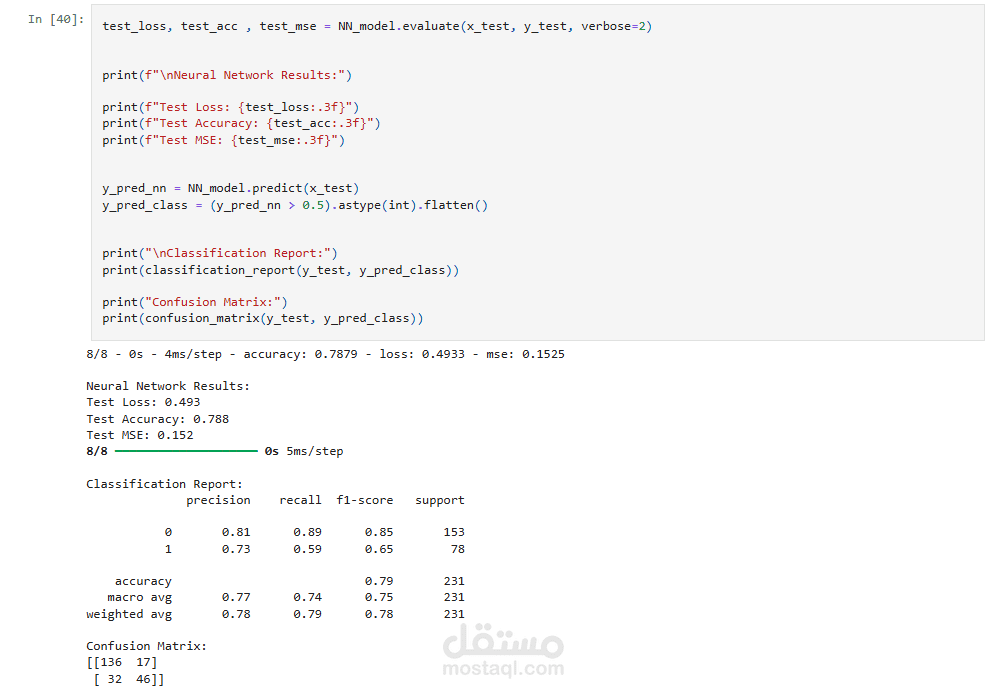Click class 0 f1-score value 0.85
The width and height of the screenshot is (1007, 693).
point(379,532)
